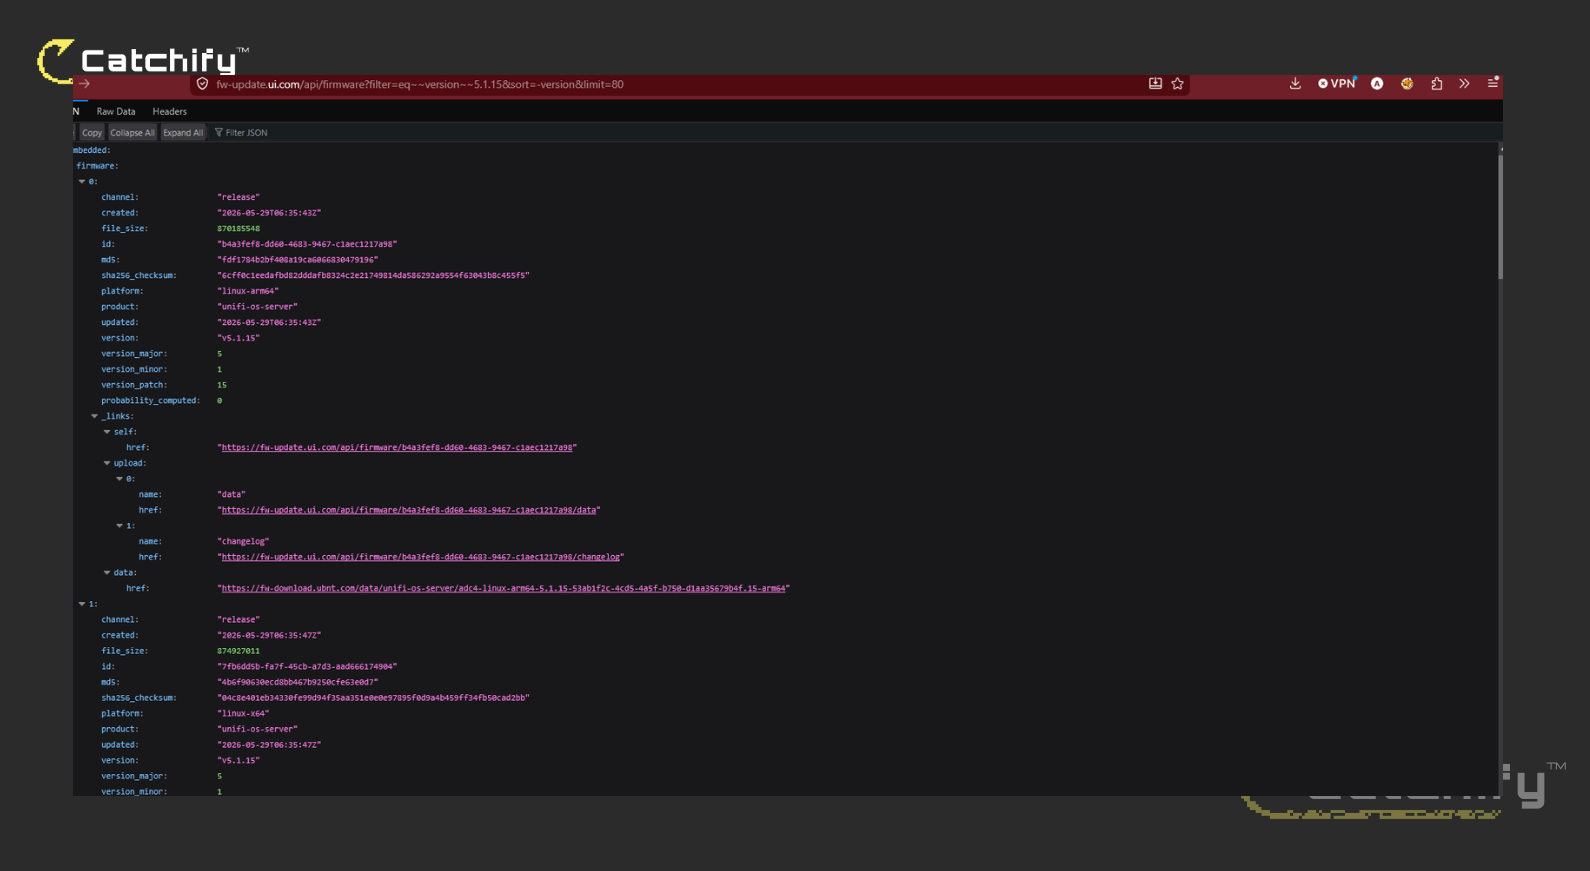The height and width of the screenshot is (871, 1590).
Task: Open the fw-download.ubnt.com arm64 download link
Action: tap(503, 588)
